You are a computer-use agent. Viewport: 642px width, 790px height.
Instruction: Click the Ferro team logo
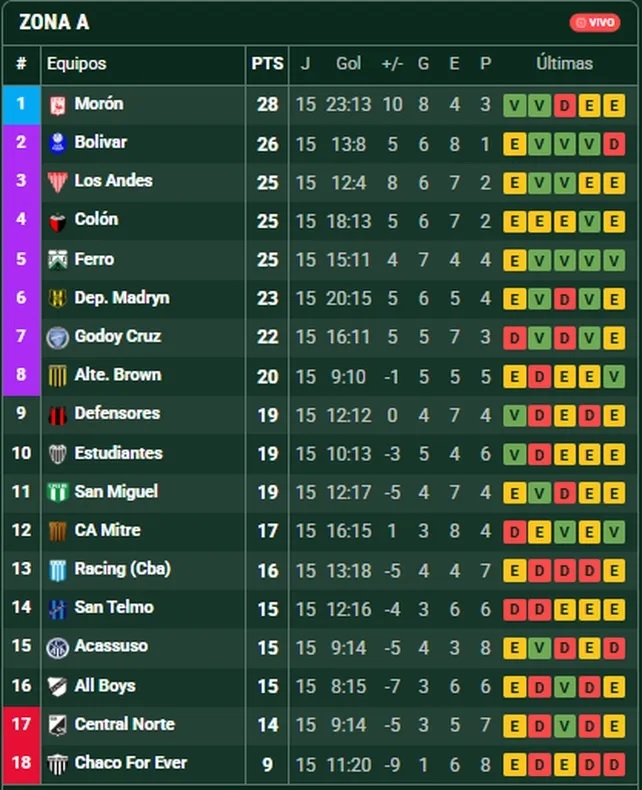(x=57, y=260)
